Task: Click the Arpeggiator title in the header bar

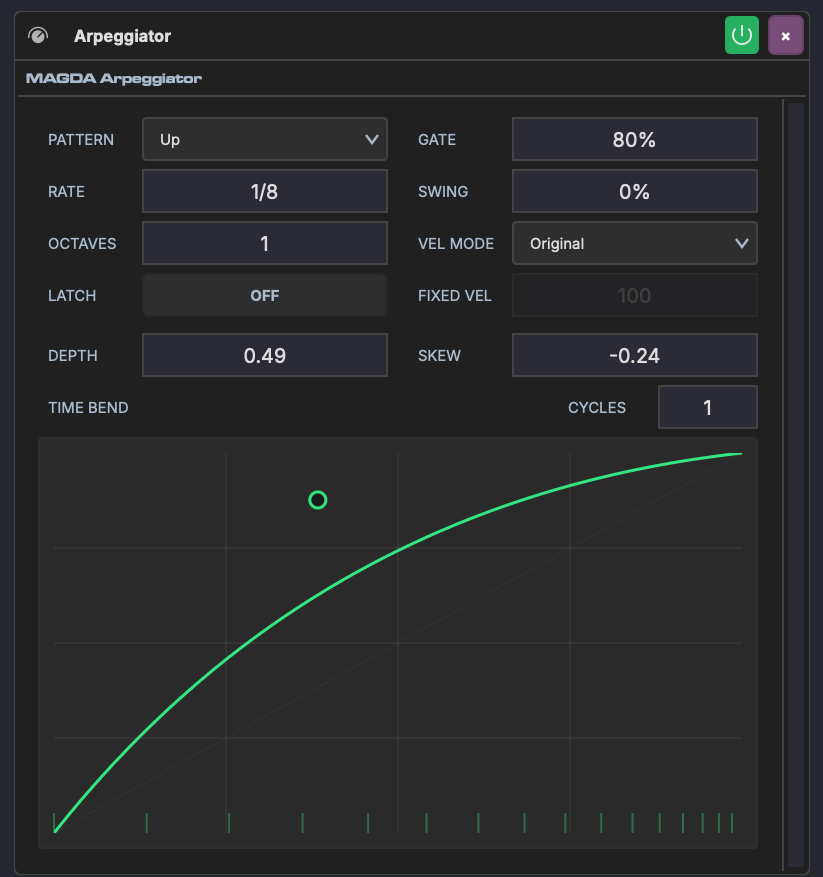Action: (x=121, y=35)
